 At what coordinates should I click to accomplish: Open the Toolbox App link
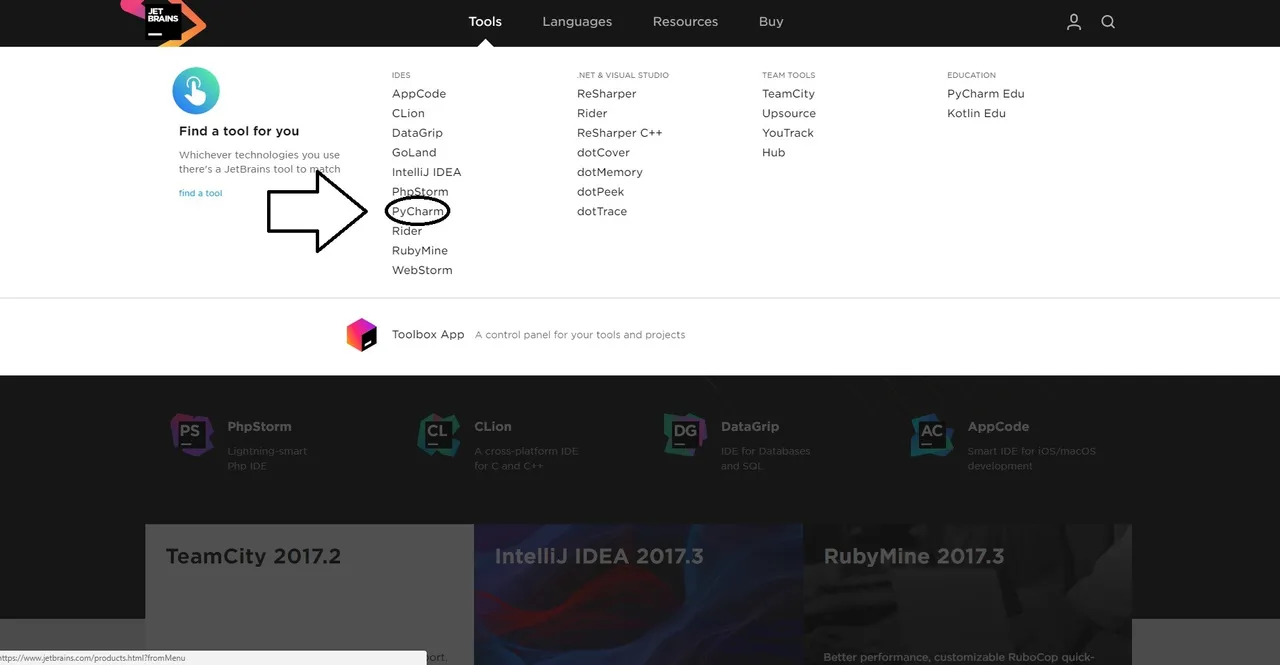428,335
